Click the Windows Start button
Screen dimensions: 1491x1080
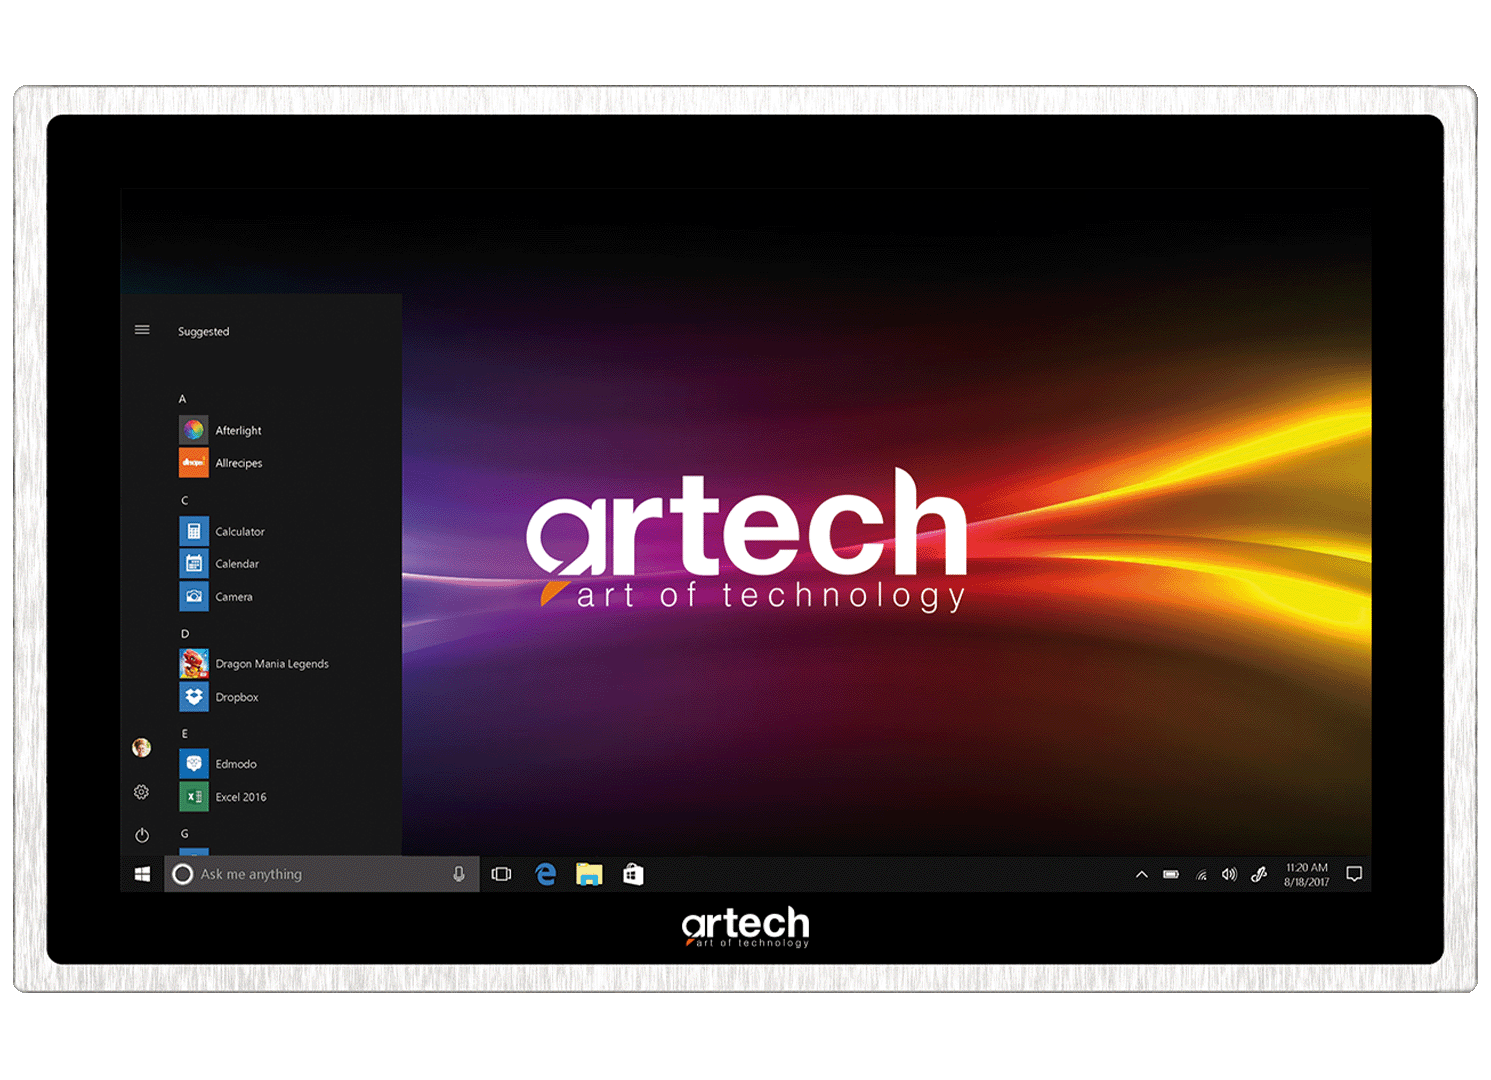pyautogui.click(x=142, y=875)
